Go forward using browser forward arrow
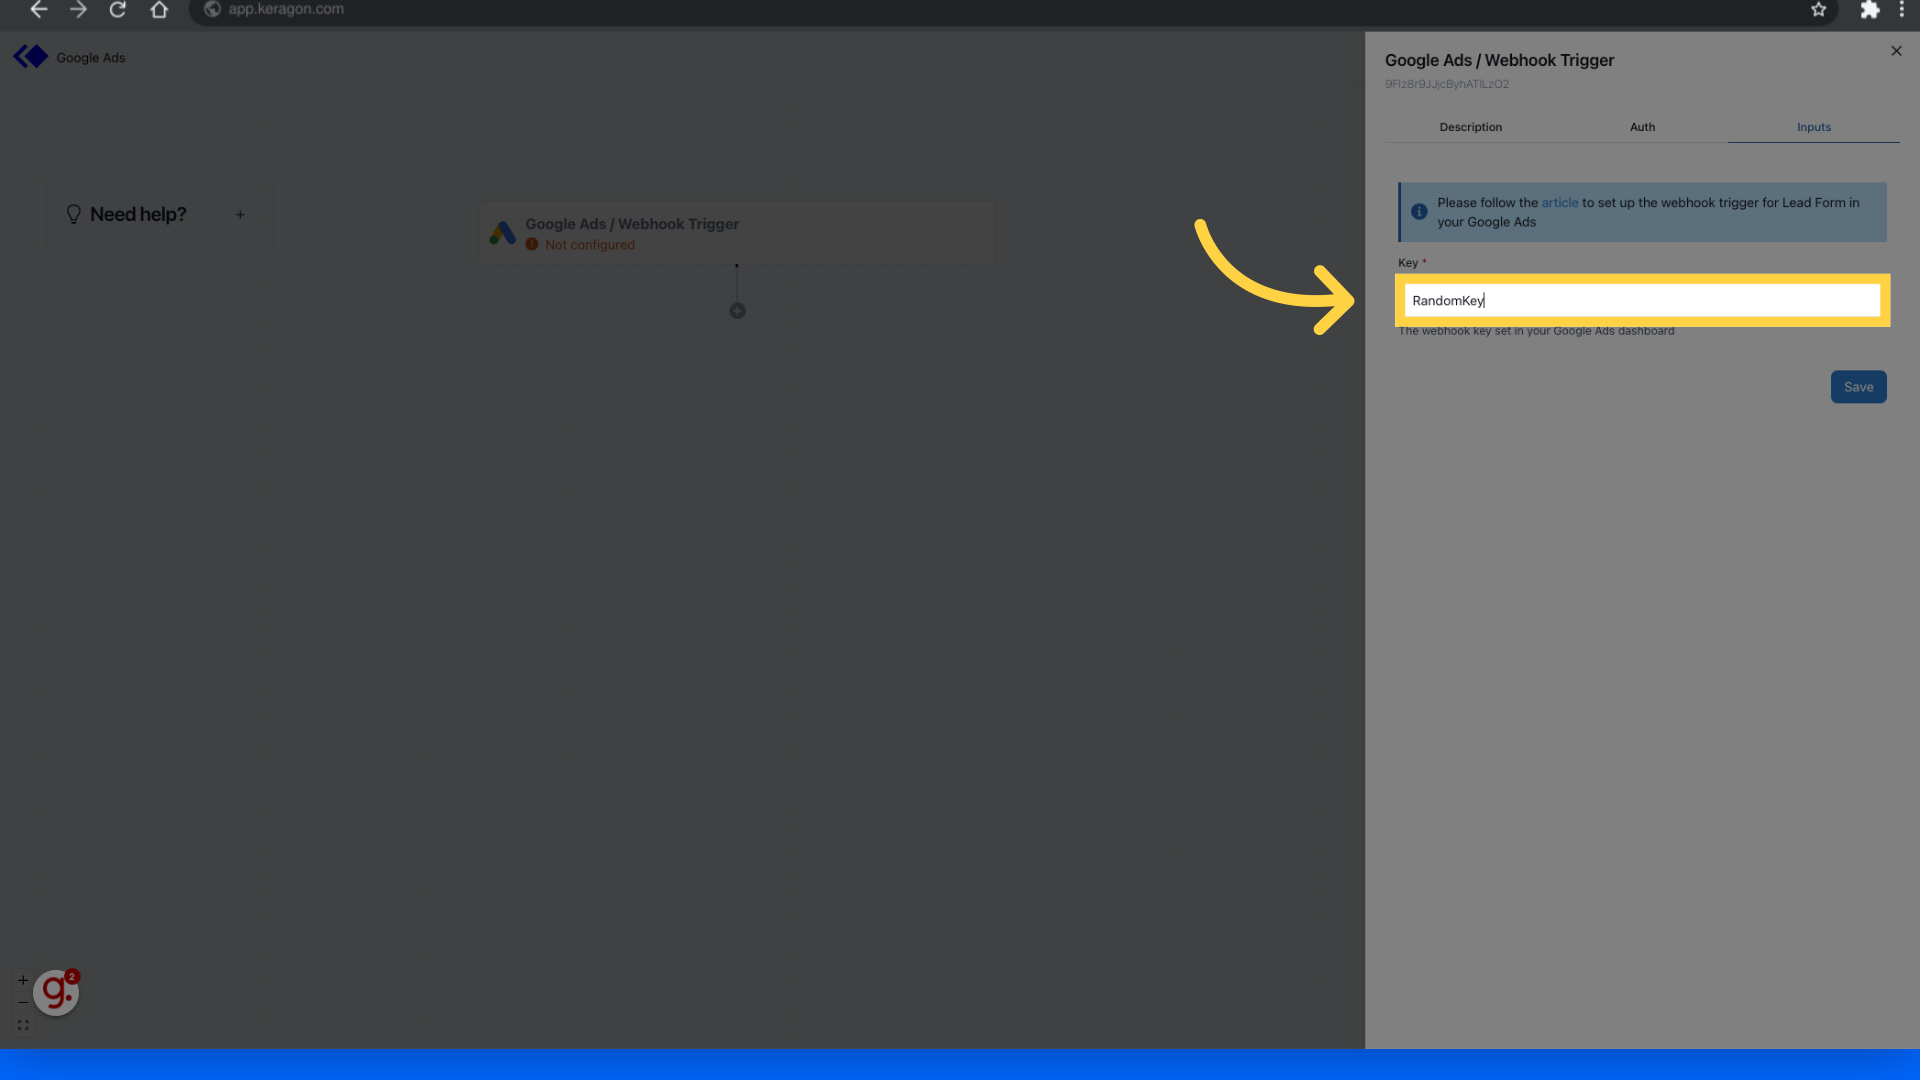 (78, 10)
